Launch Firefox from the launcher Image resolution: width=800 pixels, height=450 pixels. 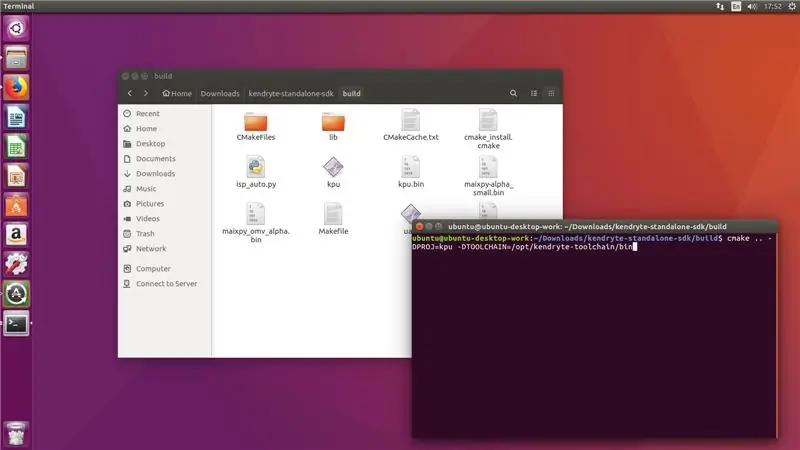(x=16, y=87)
